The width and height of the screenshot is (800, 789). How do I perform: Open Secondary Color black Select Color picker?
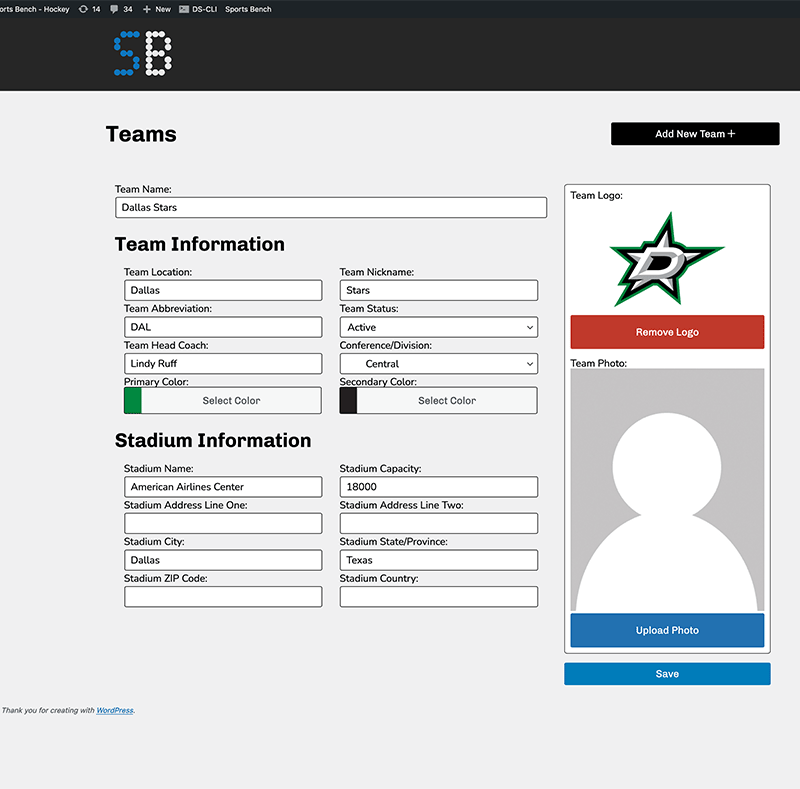point(439,401)
